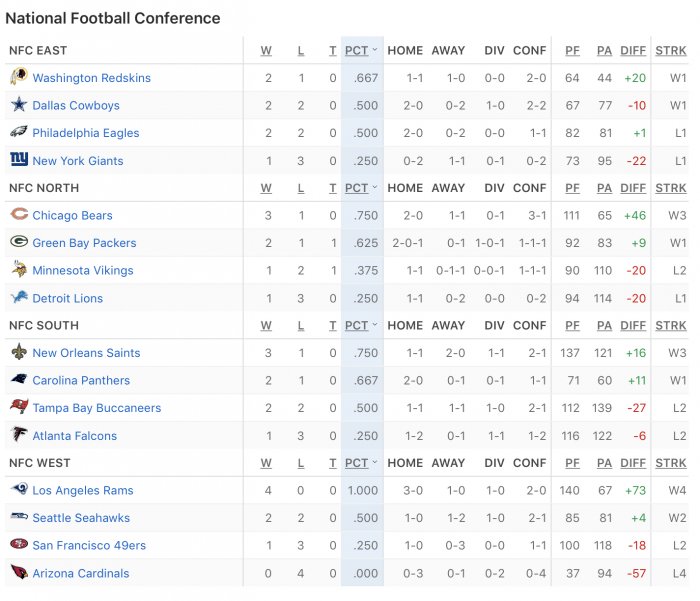
Task: Open the Minnesota Vikings team link
Action: tap(83, 271)
